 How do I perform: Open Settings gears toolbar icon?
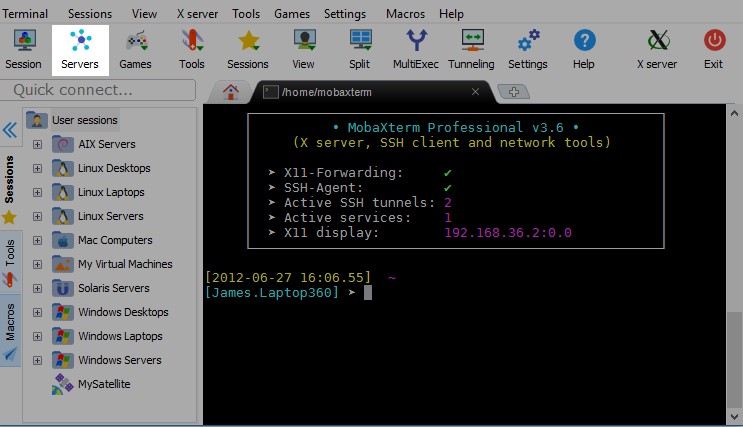pyautogui.click(x=528, y=50)
